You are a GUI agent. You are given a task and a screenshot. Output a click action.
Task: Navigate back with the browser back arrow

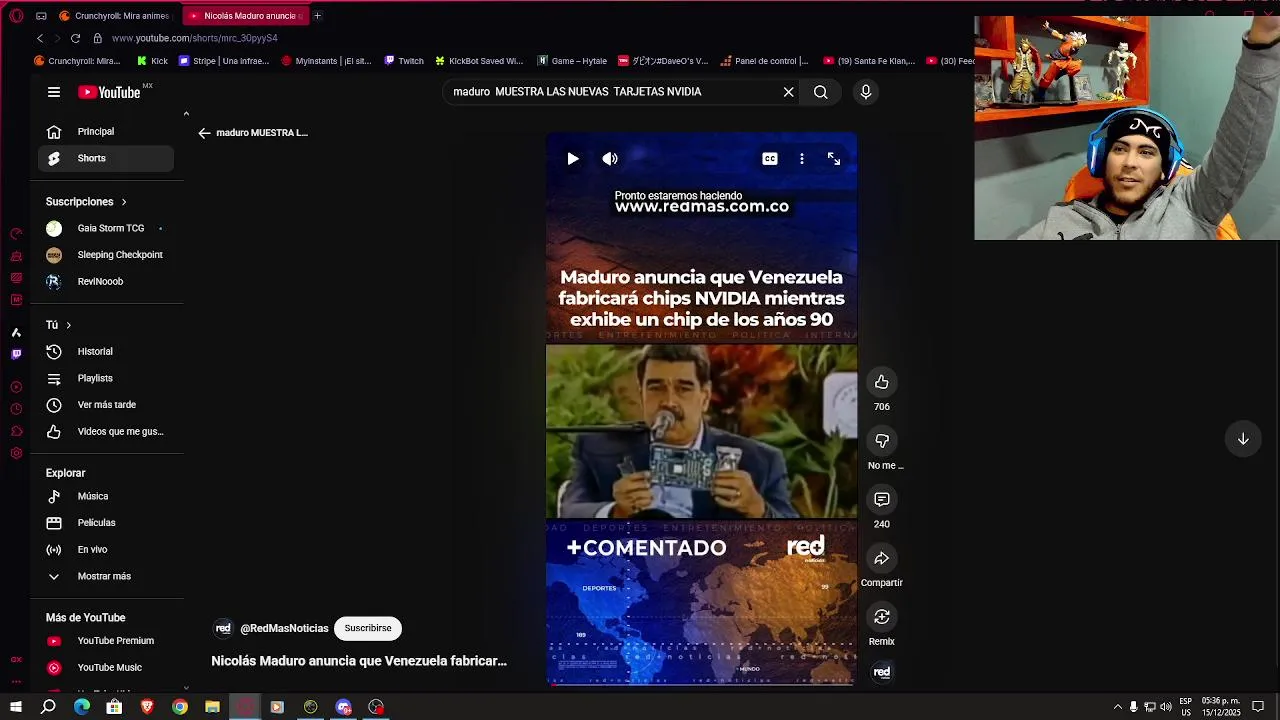(x=40, y=38)
